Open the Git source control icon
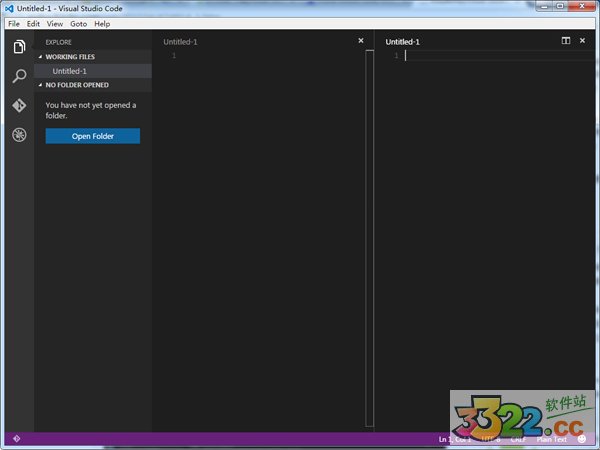 (19, 105)
